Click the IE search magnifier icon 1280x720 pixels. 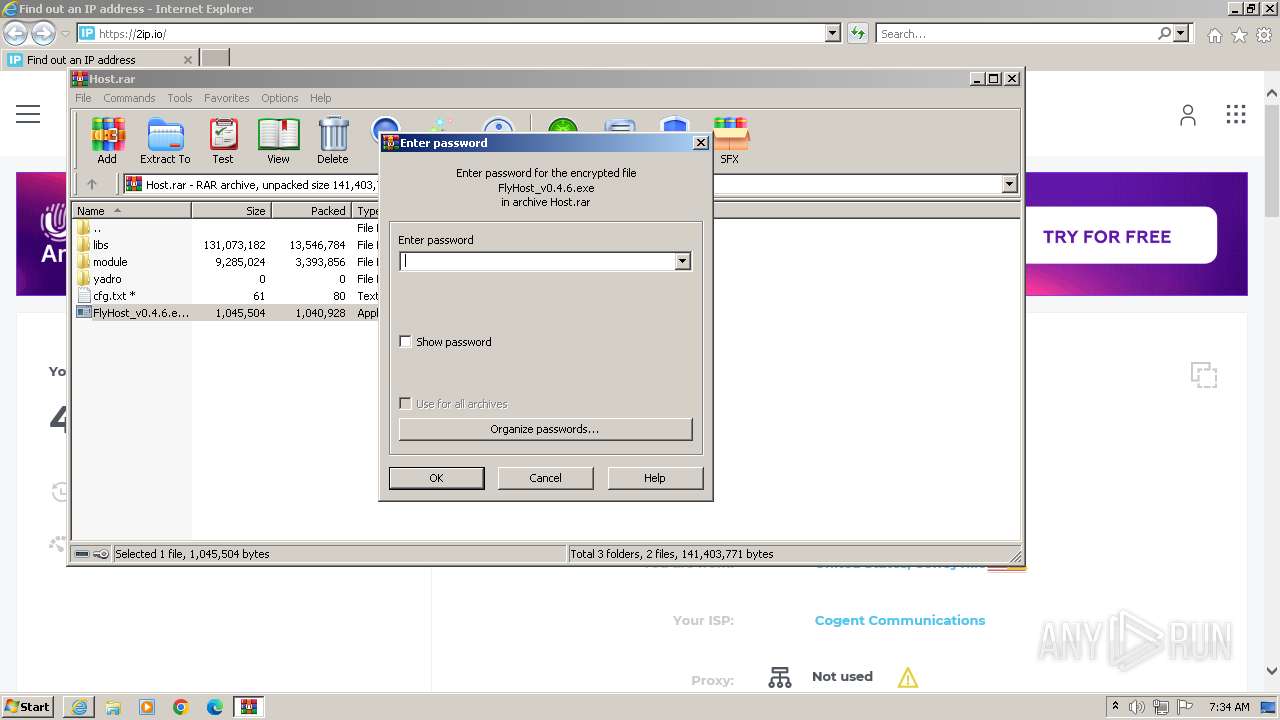point(1164,34)
